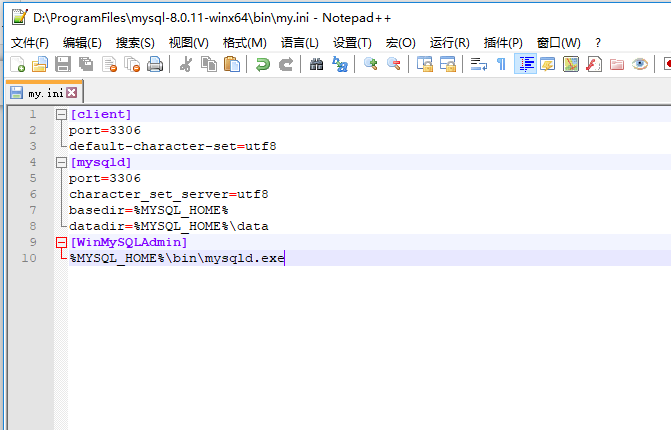Click the Print toolbar icon

click(x=155, y=65)
